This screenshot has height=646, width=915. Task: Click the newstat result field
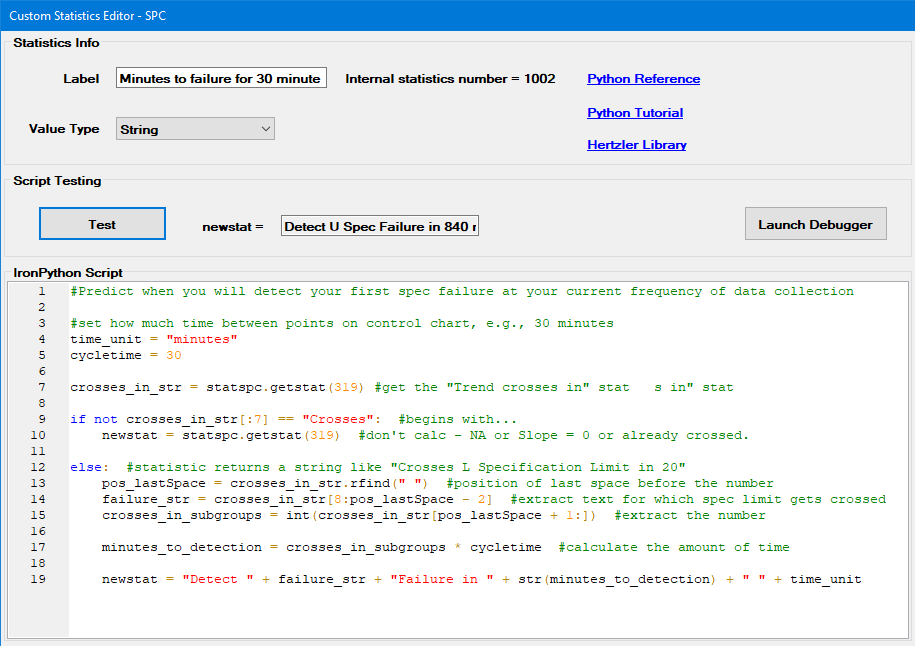(x=380, y=227)
